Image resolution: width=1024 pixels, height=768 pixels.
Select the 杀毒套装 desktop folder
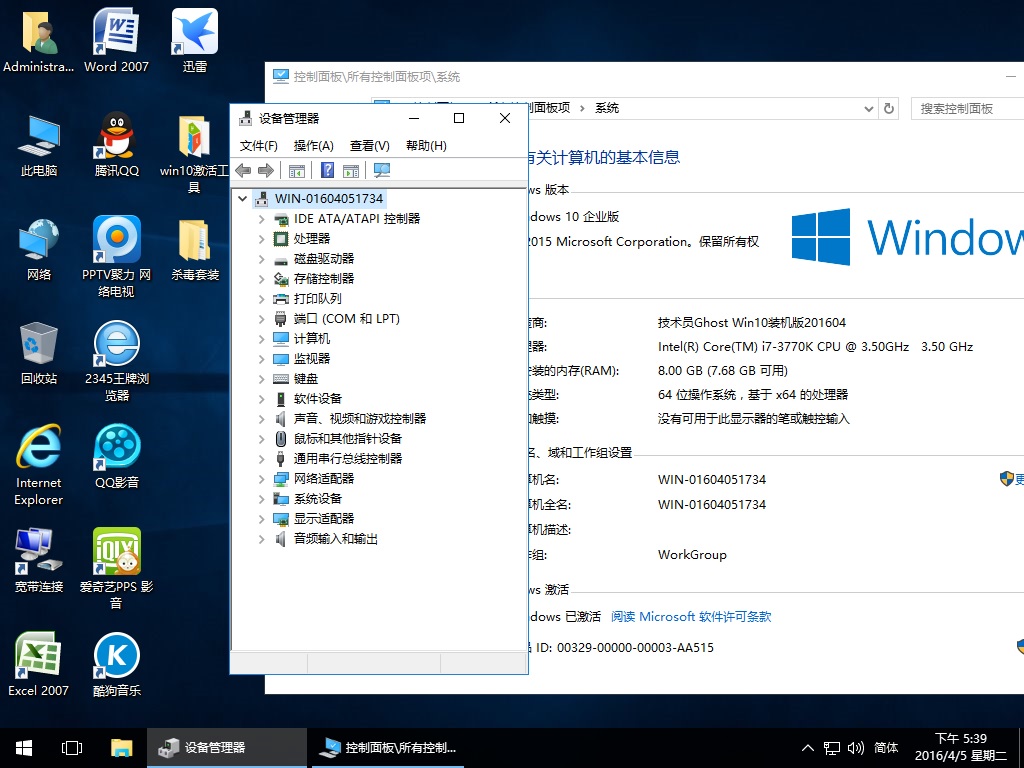click(x=195, y=249)
